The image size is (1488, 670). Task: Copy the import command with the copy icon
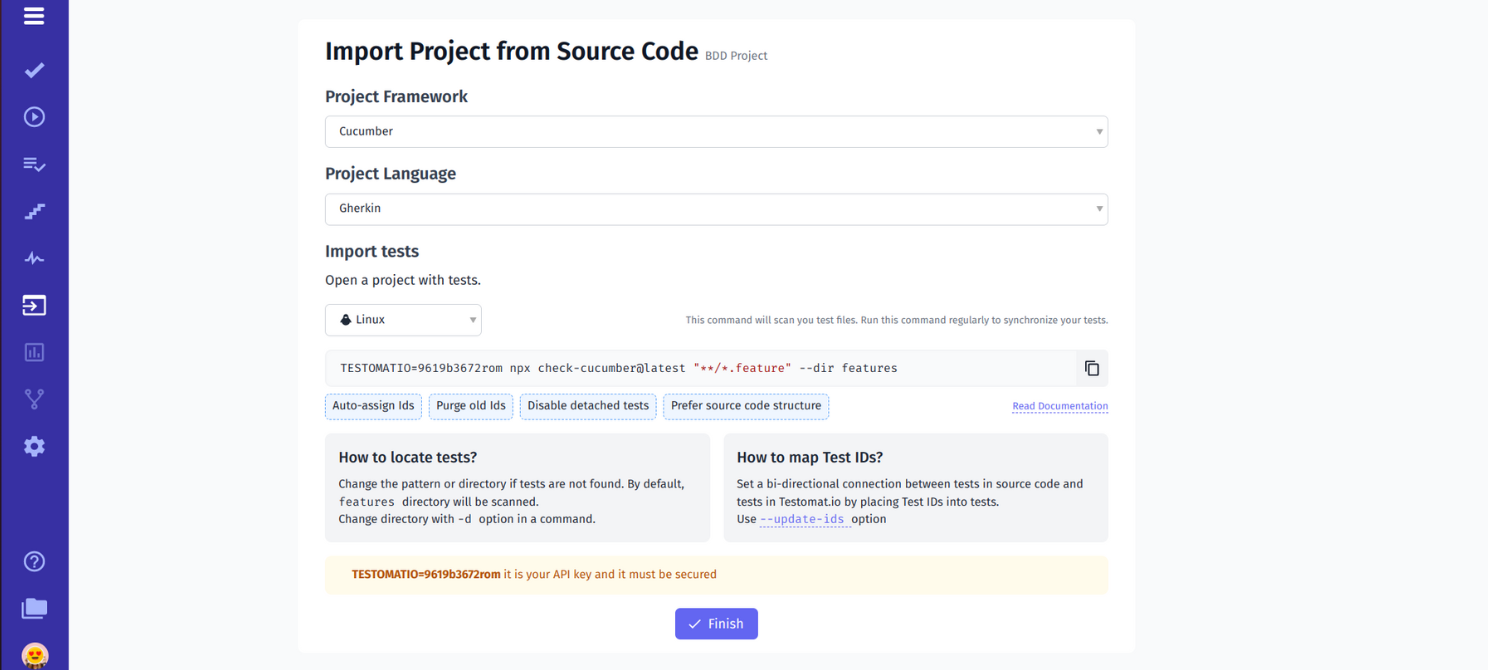coord(1092,368)
